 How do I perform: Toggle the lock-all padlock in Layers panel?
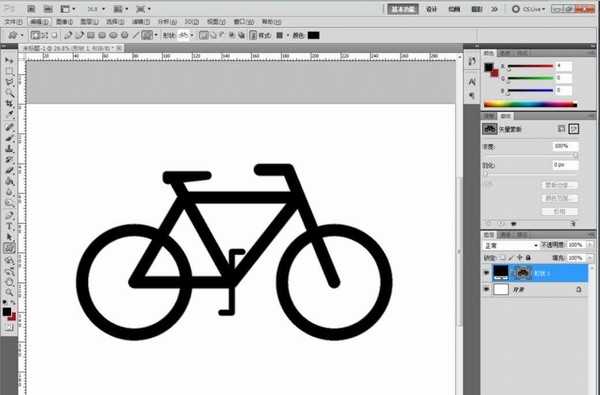528,258
